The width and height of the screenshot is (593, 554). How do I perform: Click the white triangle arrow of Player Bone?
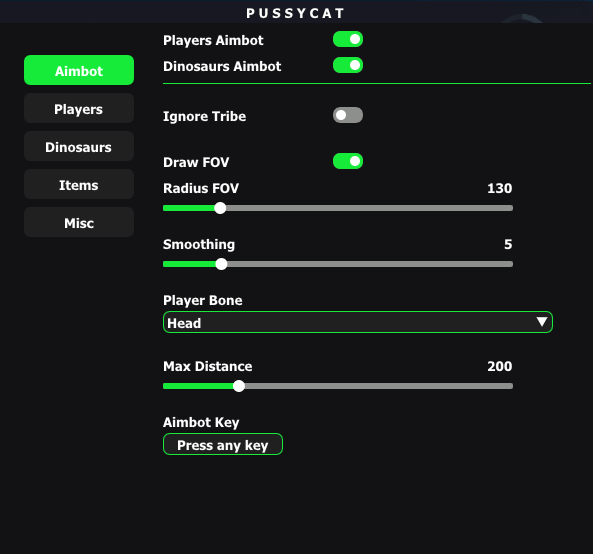click(542, 322)
